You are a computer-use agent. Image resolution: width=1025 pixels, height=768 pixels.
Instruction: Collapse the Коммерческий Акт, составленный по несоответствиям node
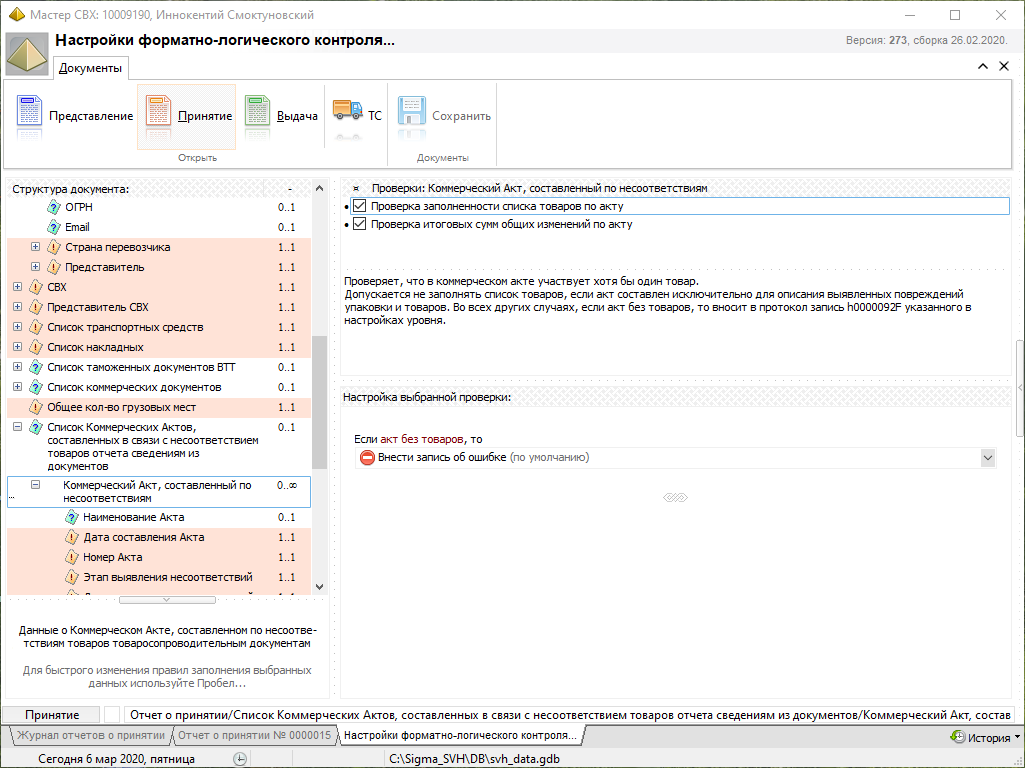35,485
